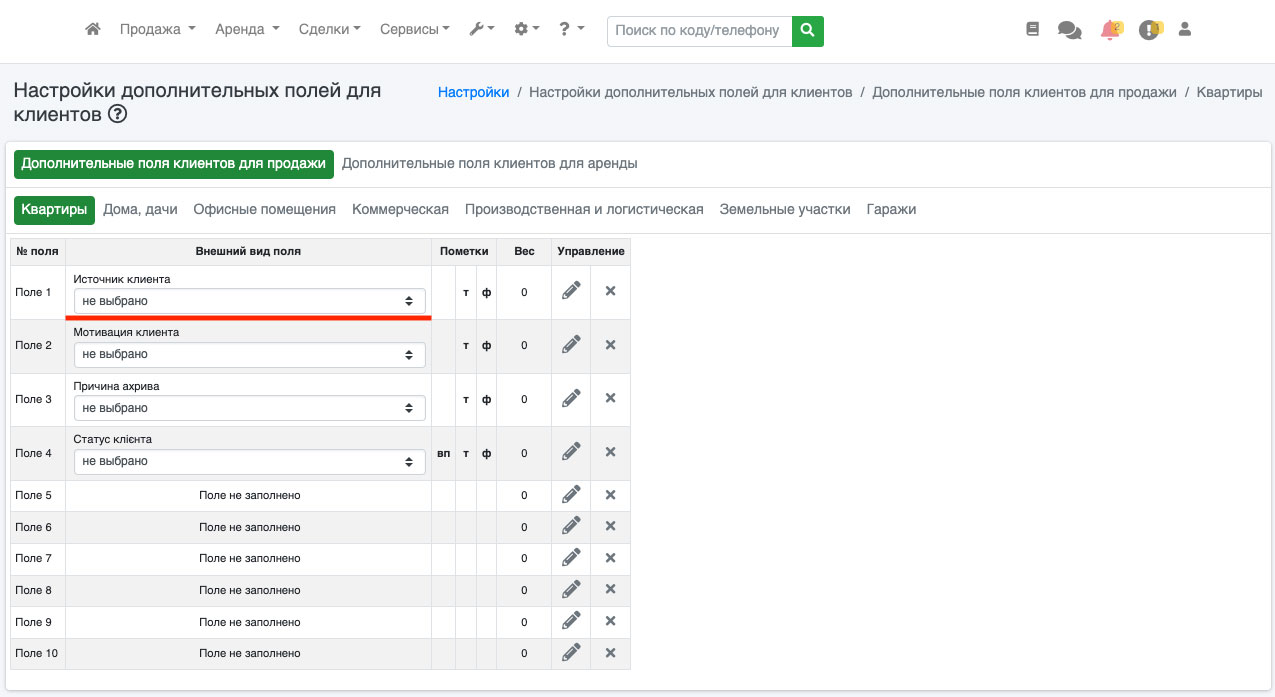Switch to Дома, дачи tab
1275x697 pixels.
[140, 210]
